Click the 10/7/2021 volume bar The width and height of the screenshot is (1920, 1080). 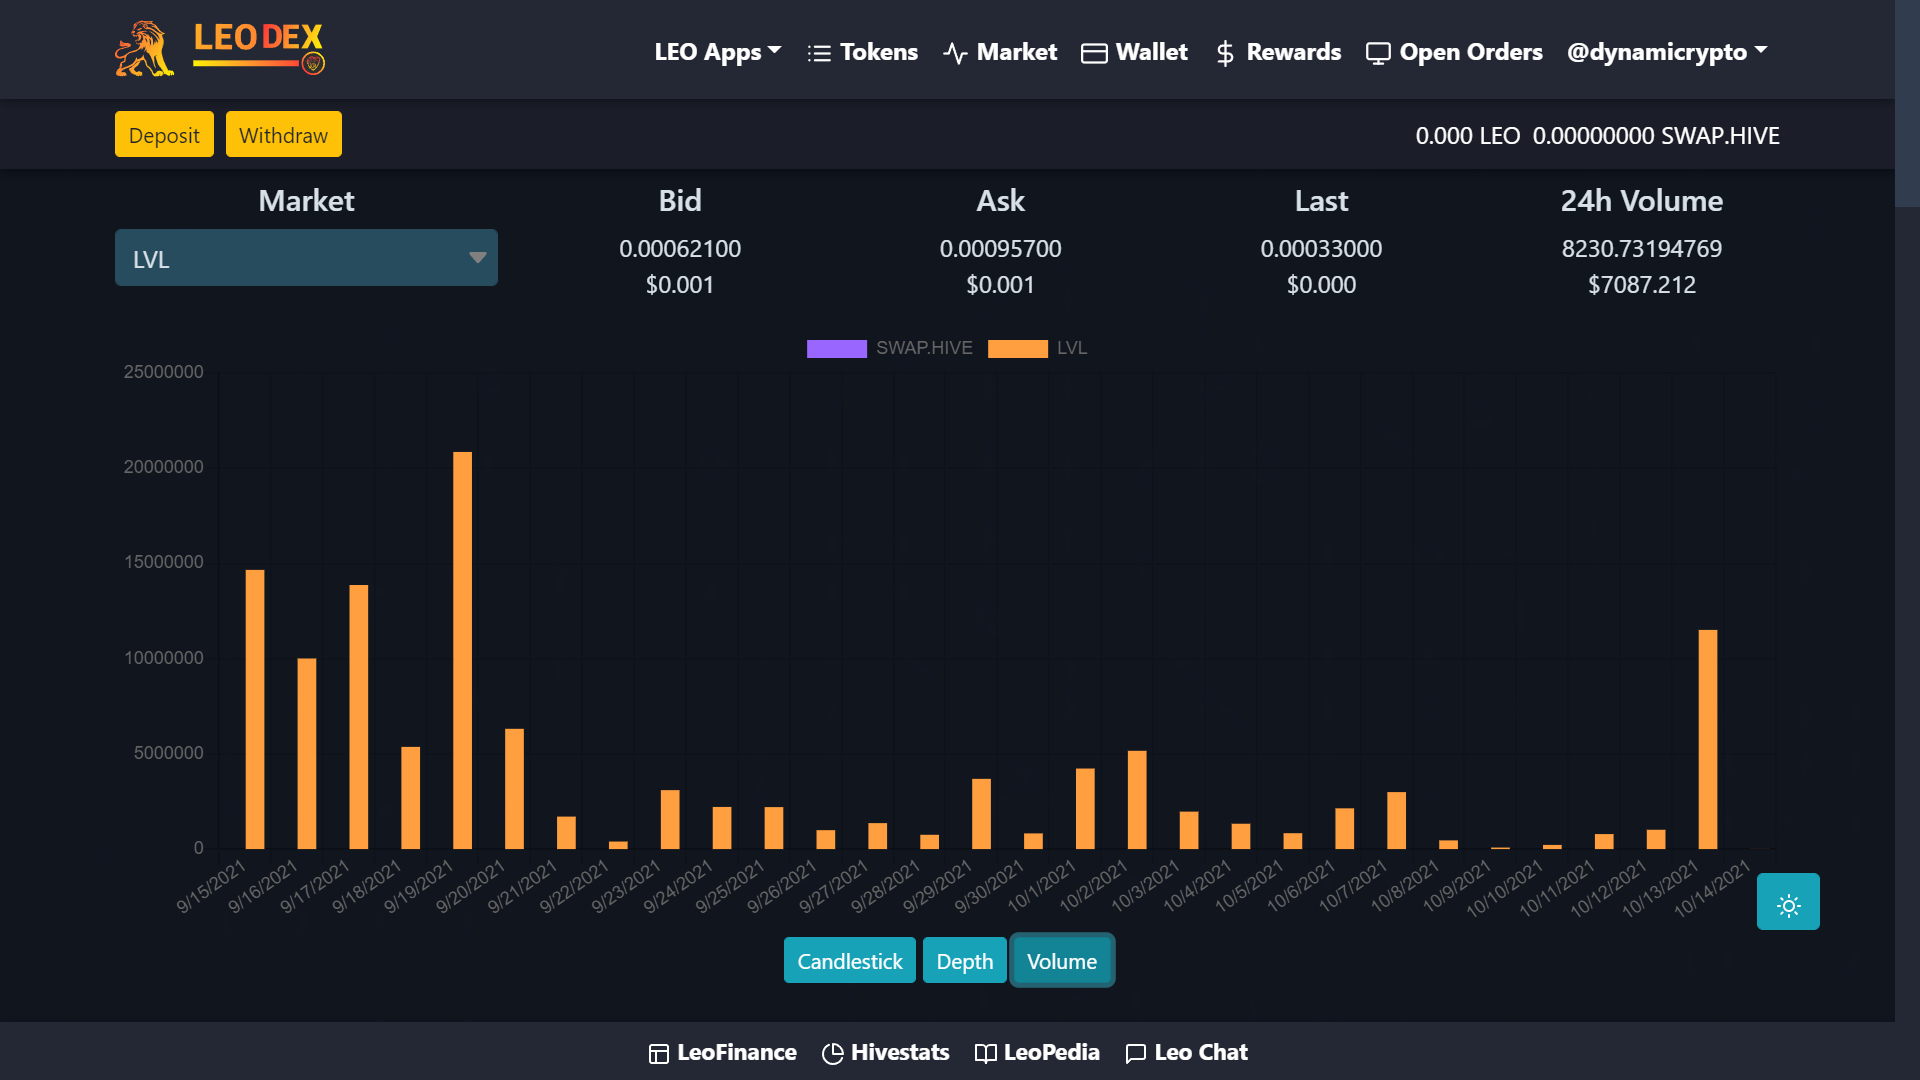pos(1397,820)
